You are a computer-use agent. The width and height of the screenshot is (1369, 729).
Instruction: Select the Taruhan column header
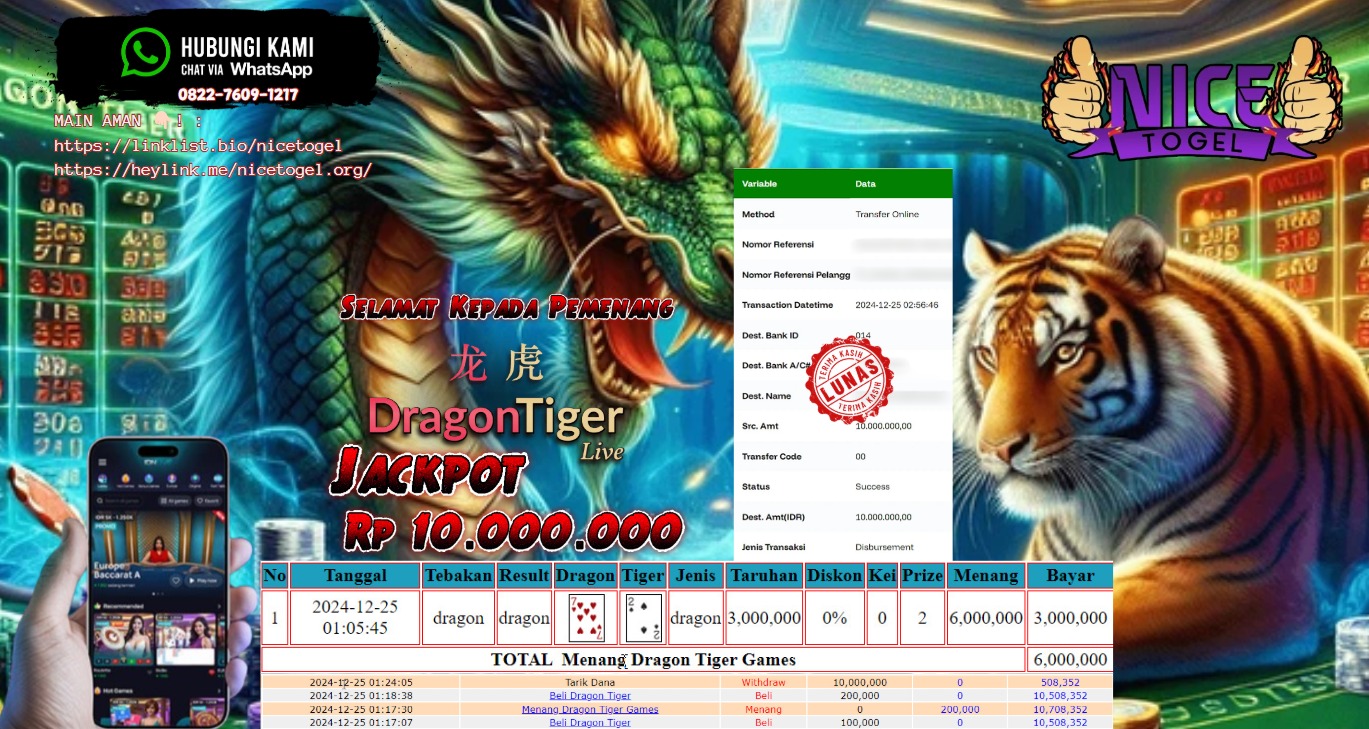764,576
